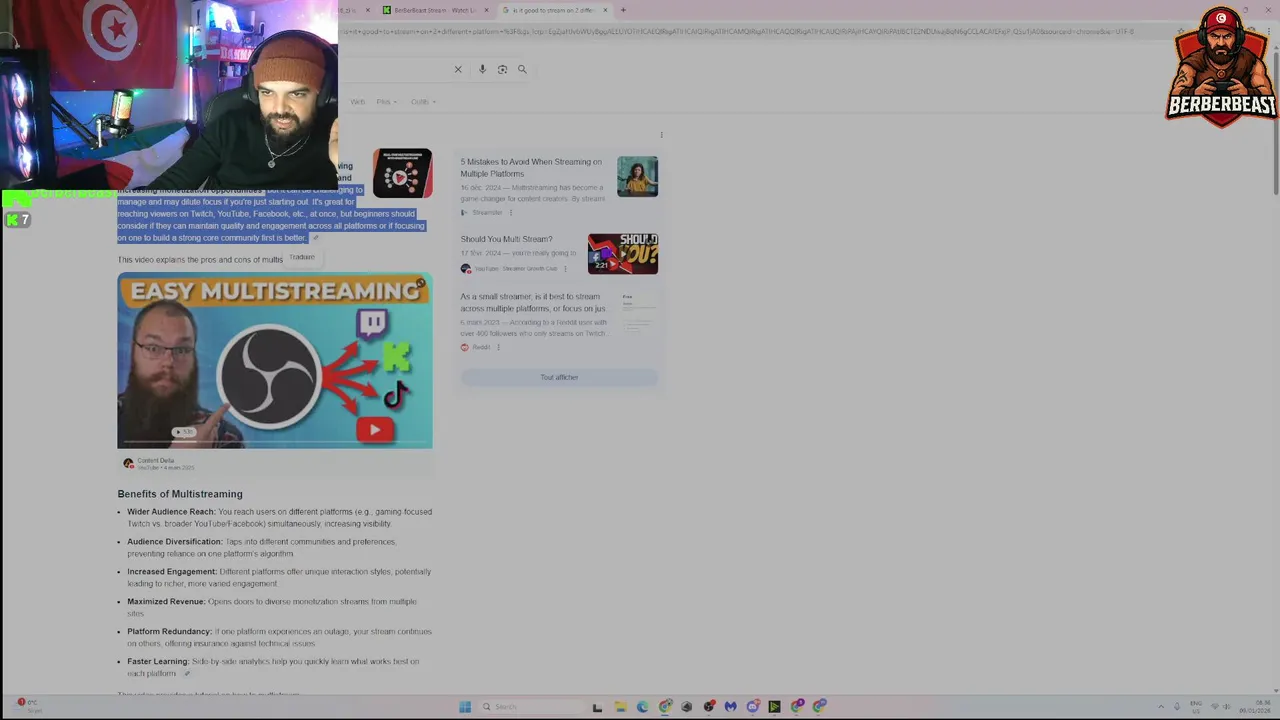Close the BerBerBeast Stream tab
This screenshot has height=720, width=1280.
[487, 10]
